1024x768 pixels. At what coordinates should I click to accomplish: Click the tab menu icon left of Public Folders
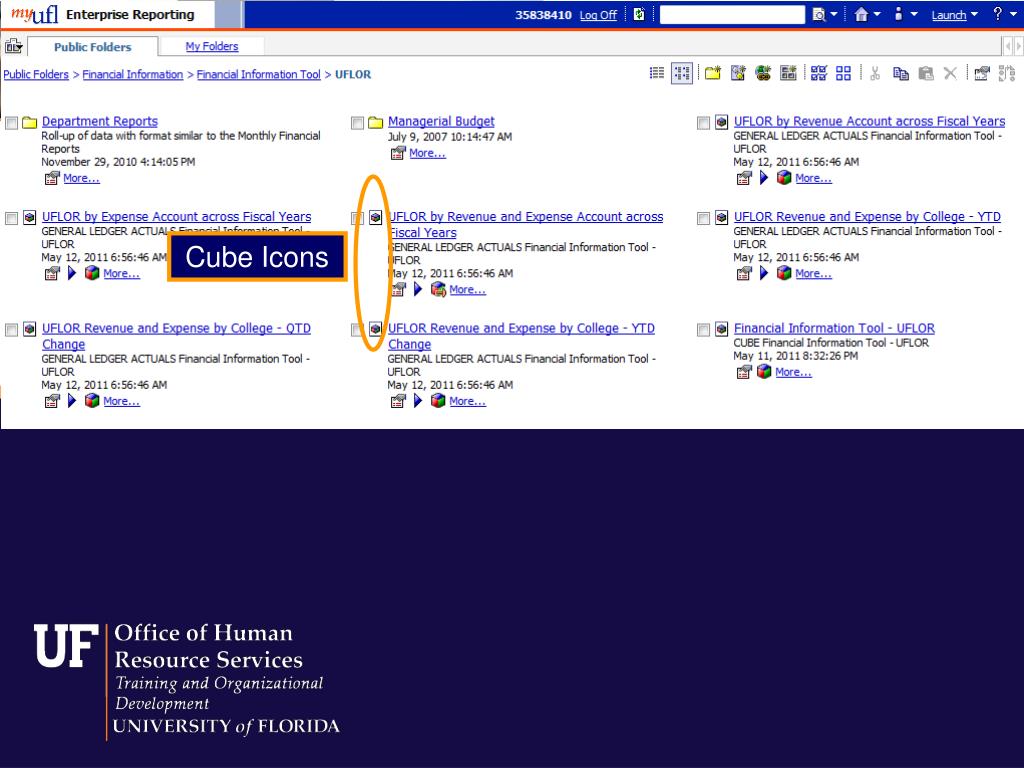pyautogui.click(x=13, y=46)
